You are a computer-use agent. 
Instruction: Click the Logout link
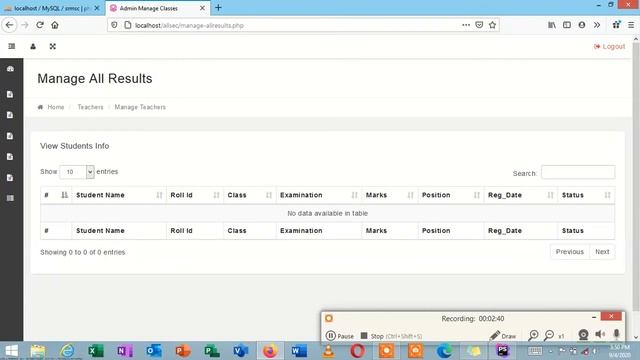coord(609,47)
